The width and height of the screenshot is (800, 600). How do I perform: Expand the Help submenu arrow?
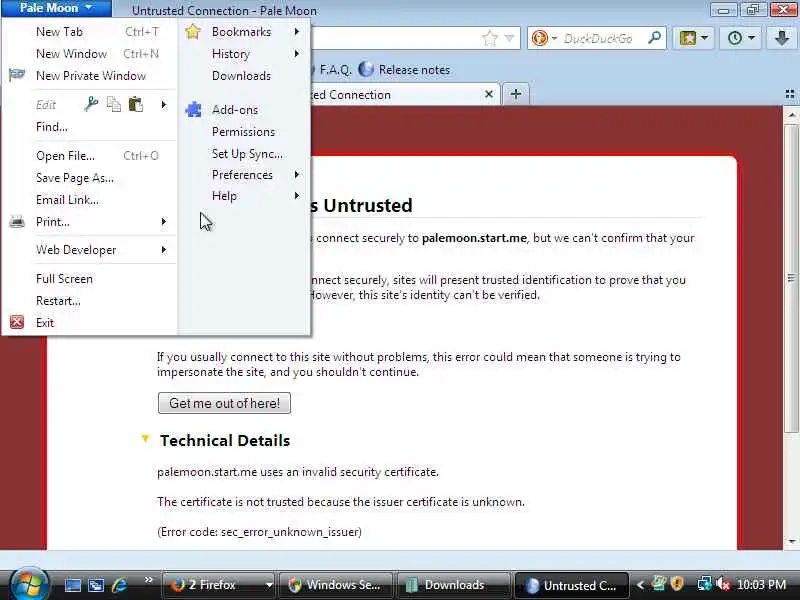(296, 196)
